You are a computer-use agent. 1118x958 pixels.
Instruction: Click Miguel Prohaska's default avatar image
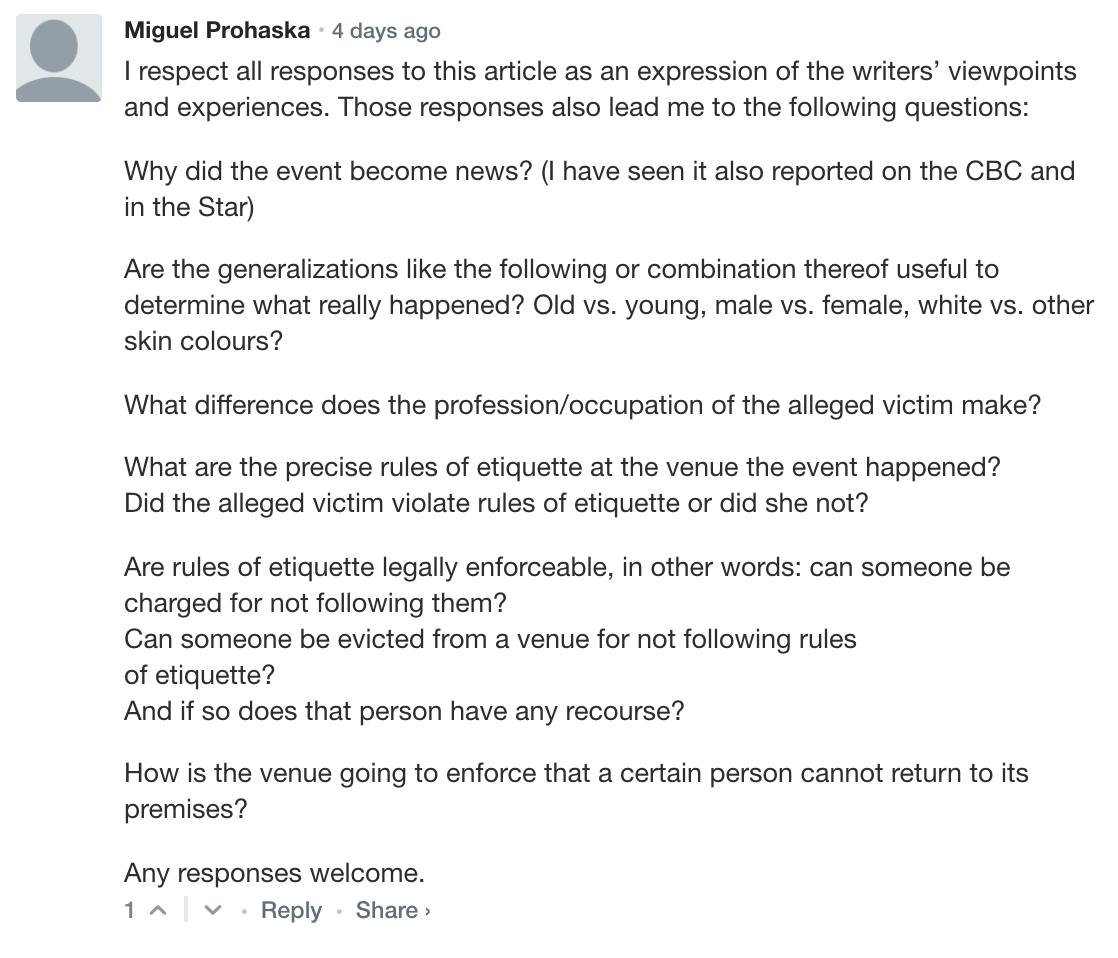click(x=59, y=58)
